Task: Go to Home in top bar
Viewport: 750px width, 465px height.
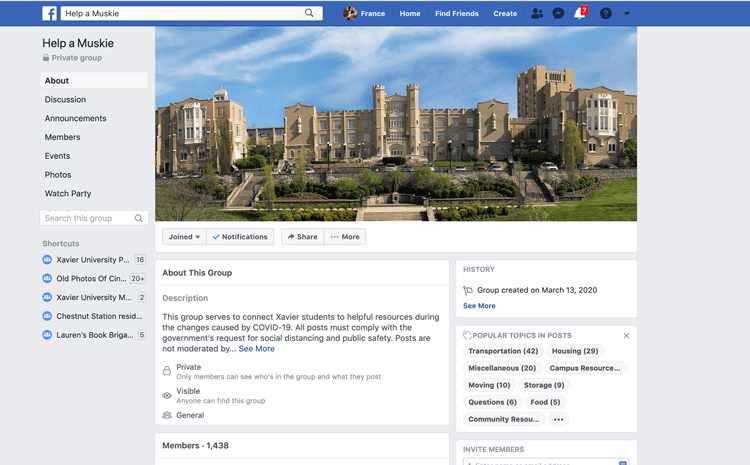Action: point(410,13)
